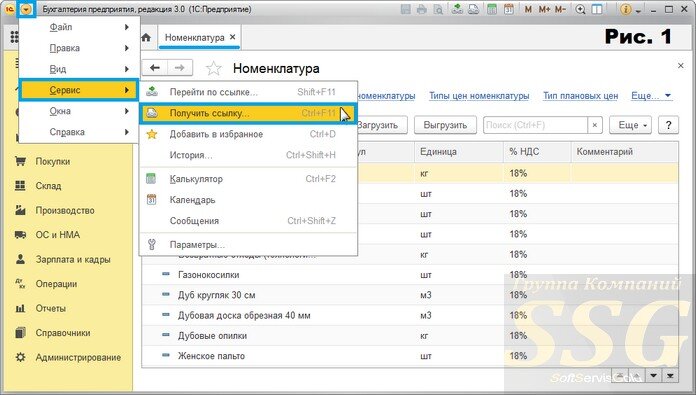Click the go-to-link icon in title bar

click(x=457, y=9)
